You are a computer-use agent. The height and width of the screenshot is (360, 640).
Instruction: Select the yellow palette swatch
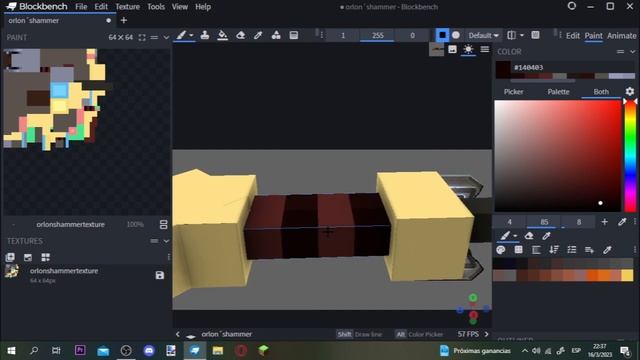pyautogui.click(x=627, y=276)
